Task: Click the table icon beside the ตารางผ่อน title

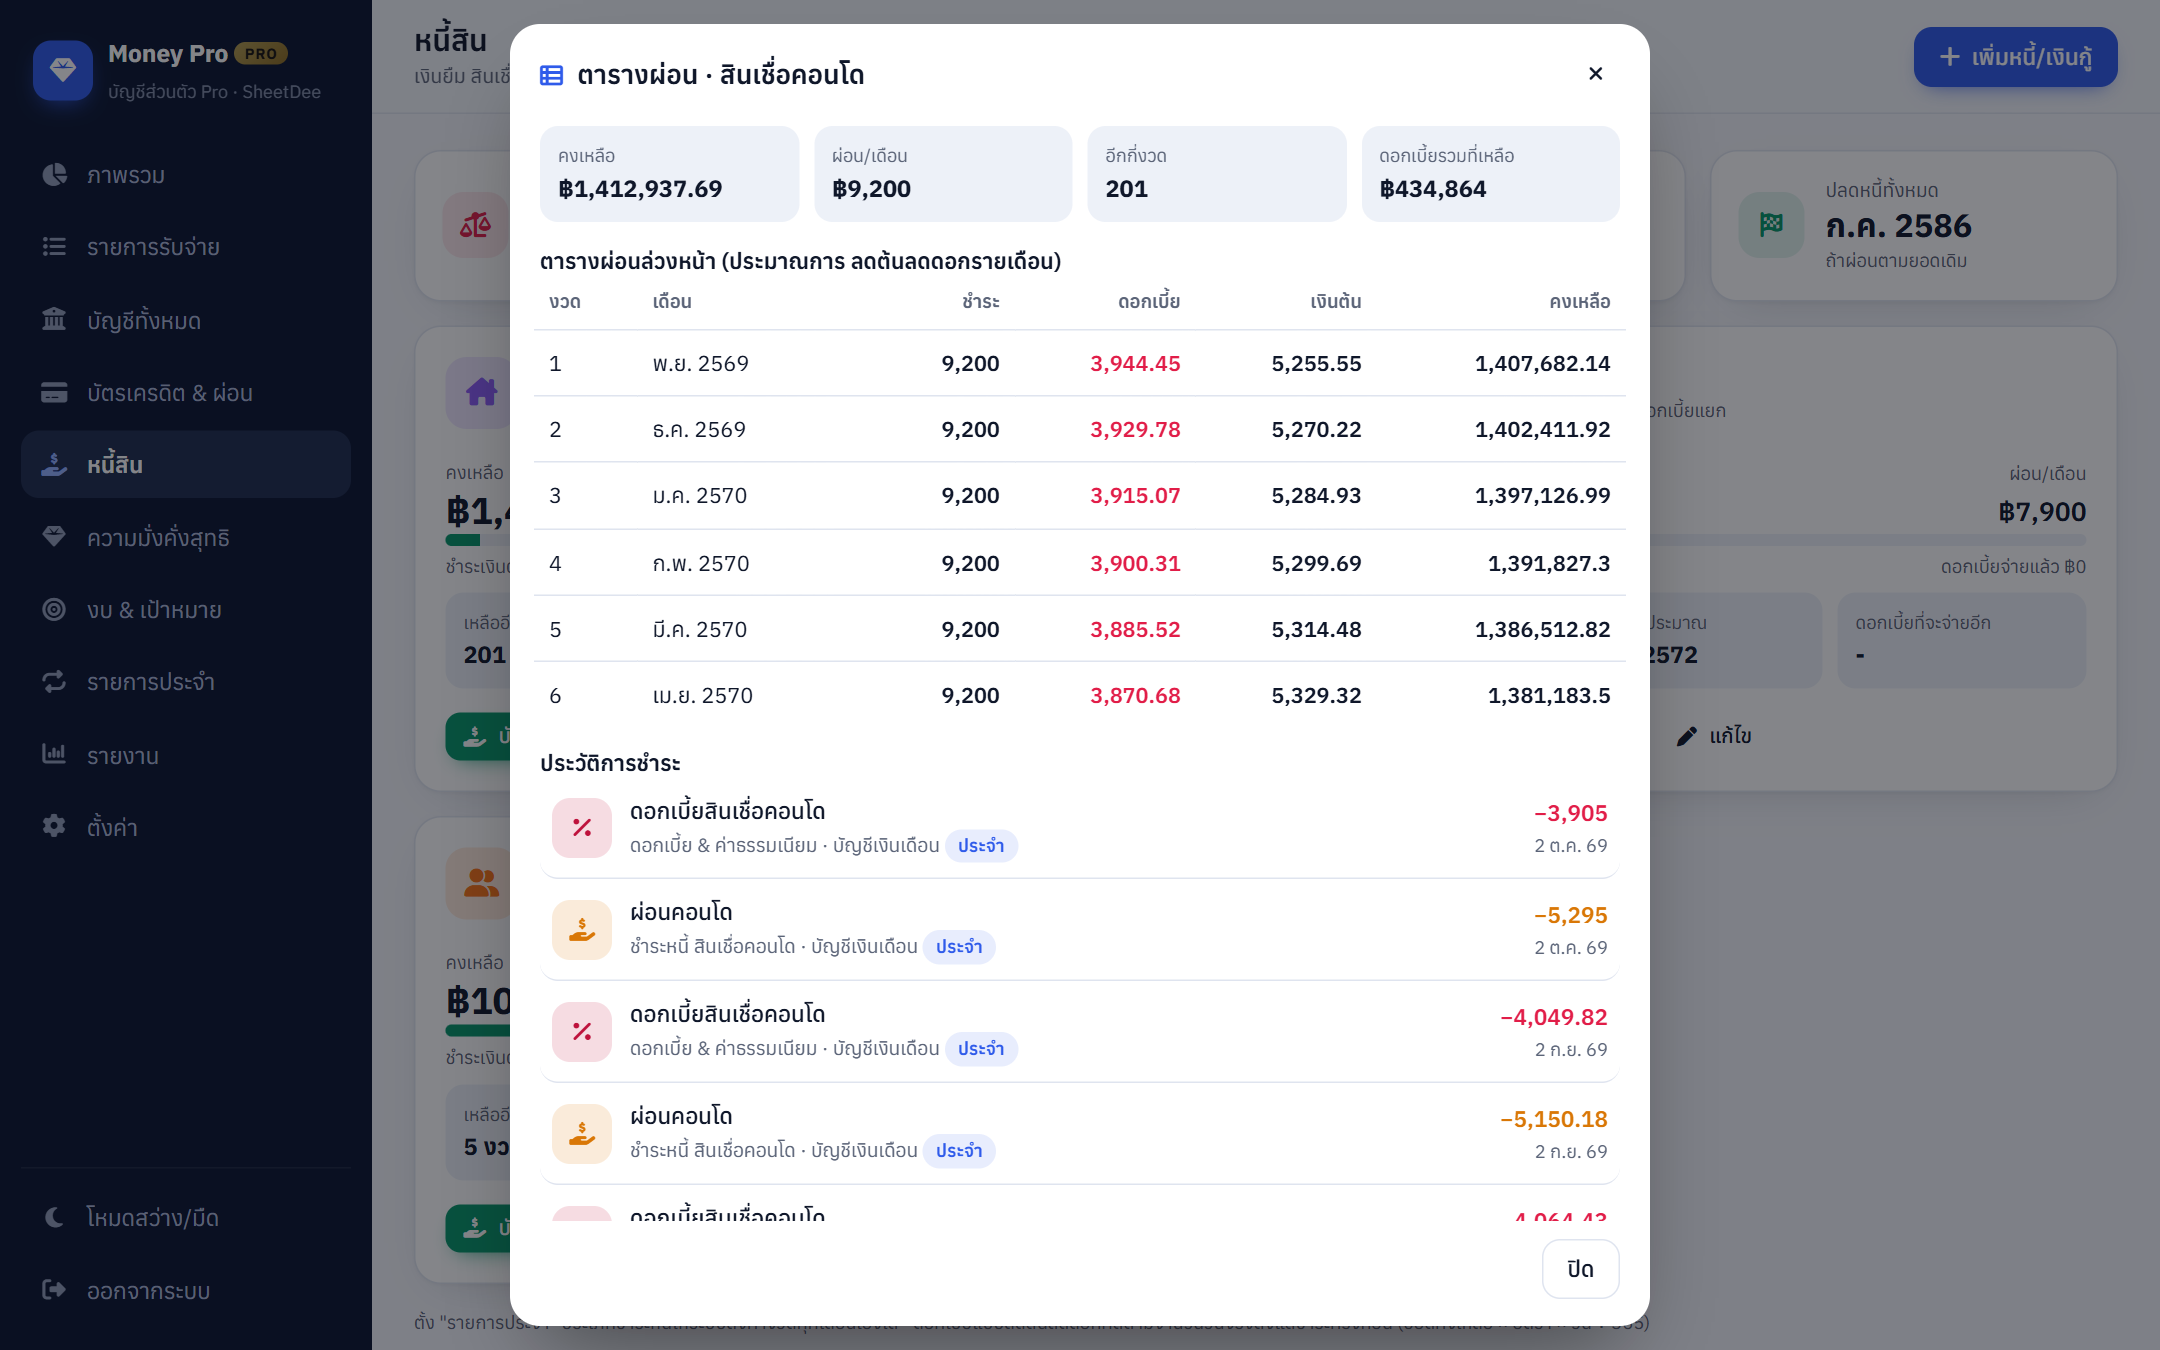Action: [551, 75]
